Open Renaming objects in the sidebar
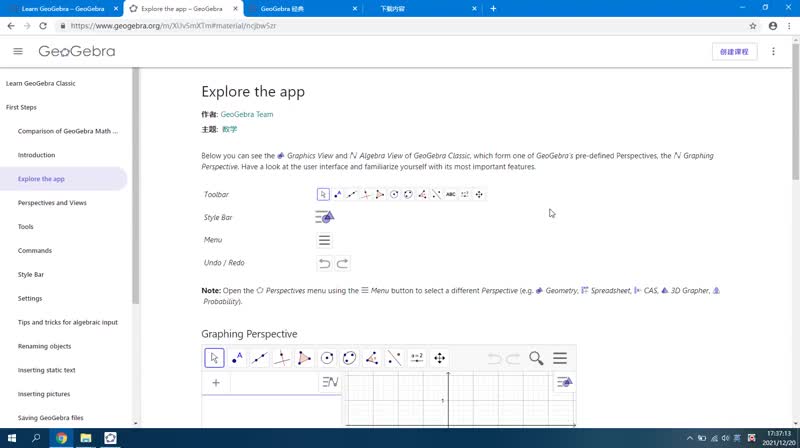800x448 pixels. tap(44, 346)
